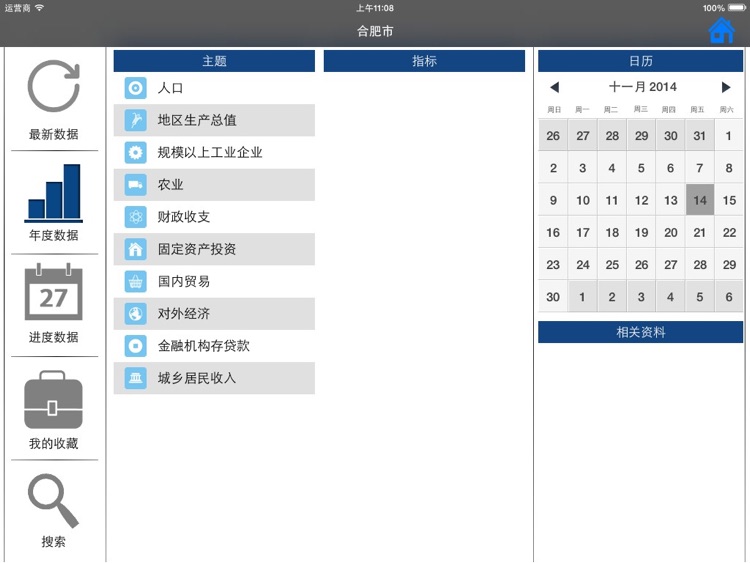Screen dimensions: 750x563
Task: Select day 22 in calendar
Action: [x=729, y=232]
